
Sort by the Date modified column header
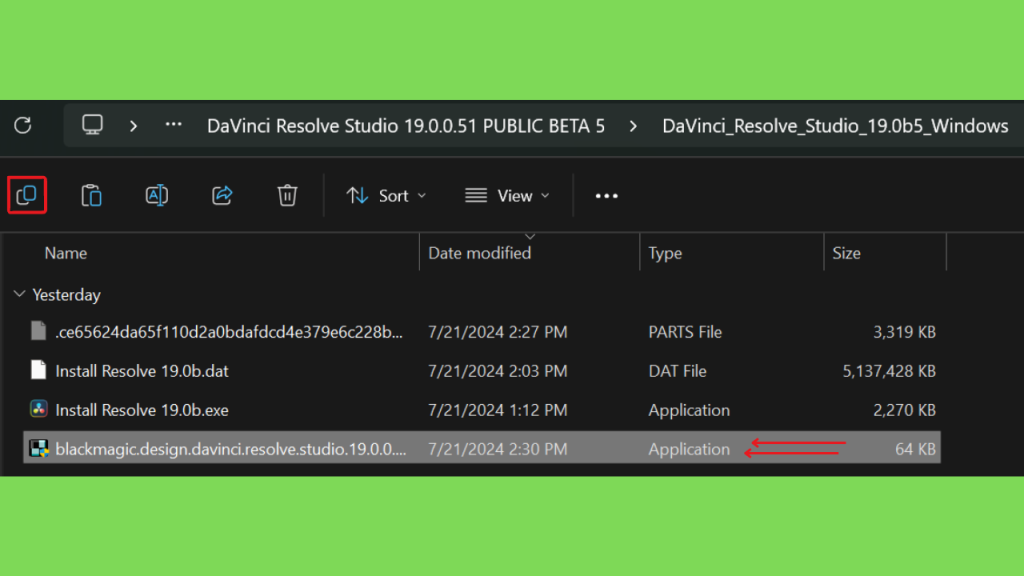tap(479, 253)
